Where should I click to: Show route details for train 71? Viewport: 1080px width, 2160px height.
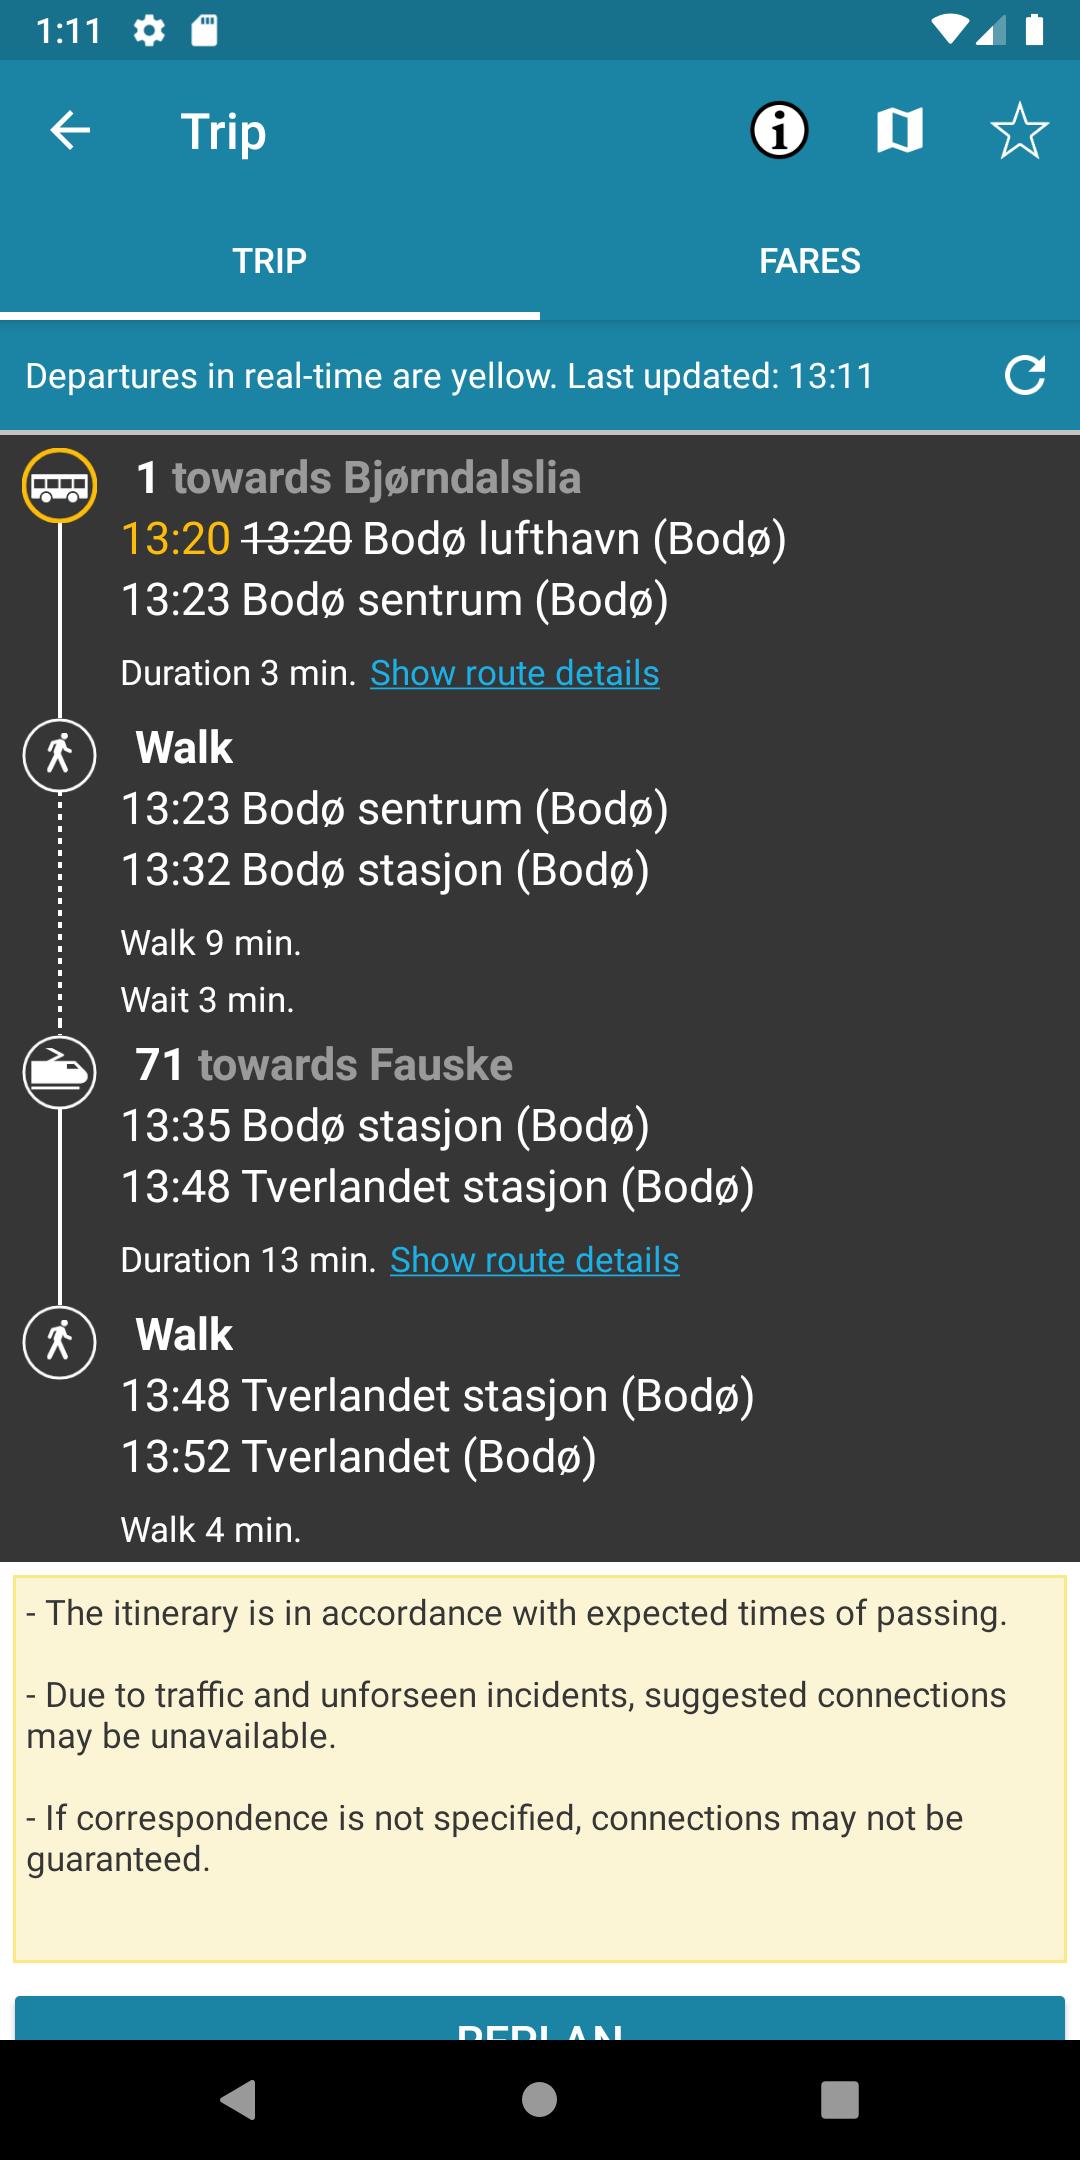tap(534, 1260)
